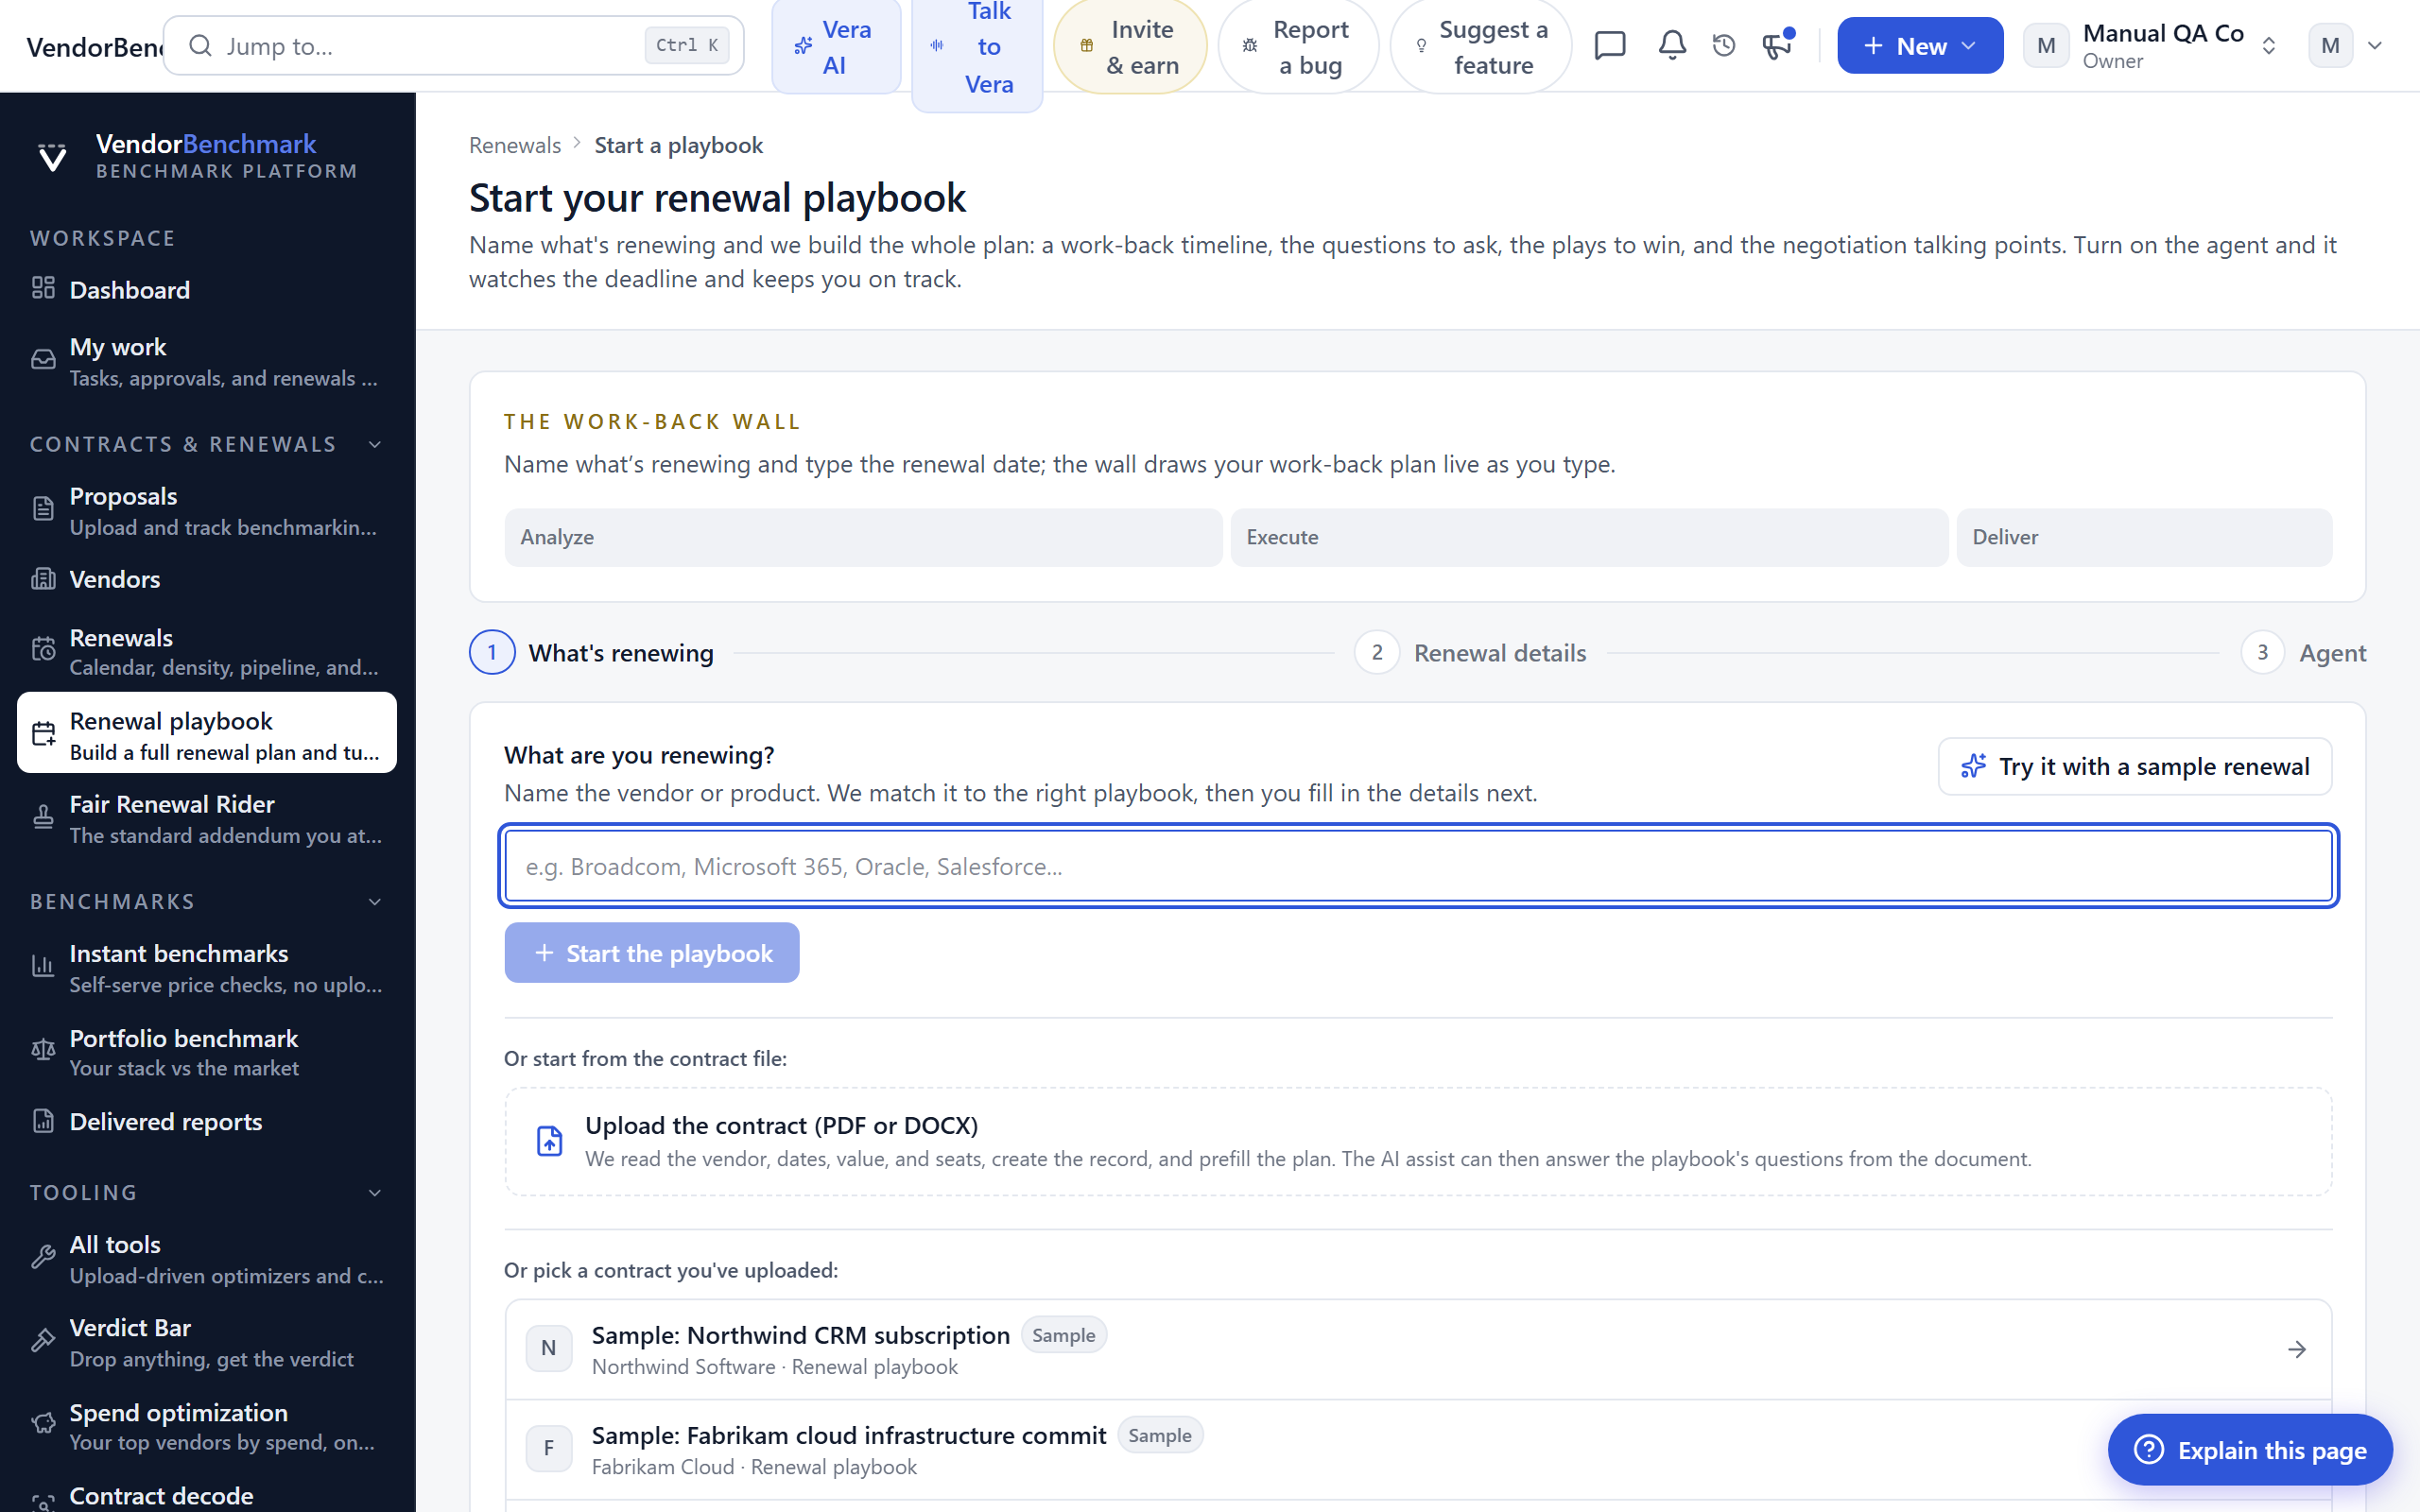Screen dimensions: 2420x1512
Task: Collapse the Benchmarks section chevron
Action: point(375,901)
